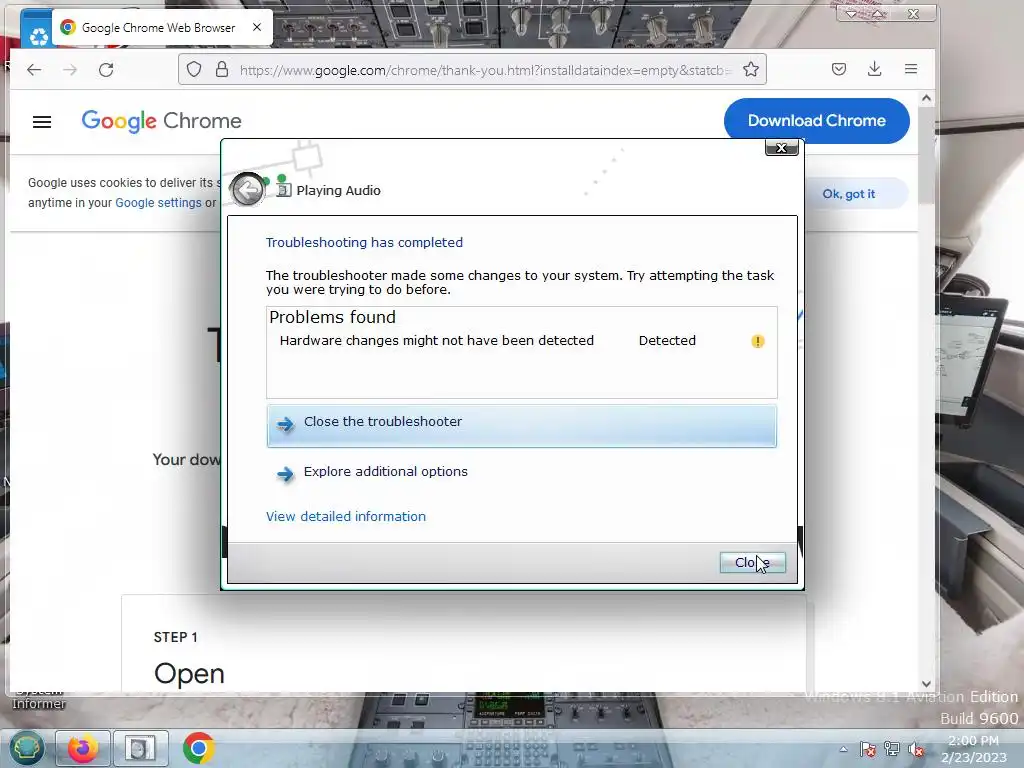Click the Problems found heading

click(332, 317)
